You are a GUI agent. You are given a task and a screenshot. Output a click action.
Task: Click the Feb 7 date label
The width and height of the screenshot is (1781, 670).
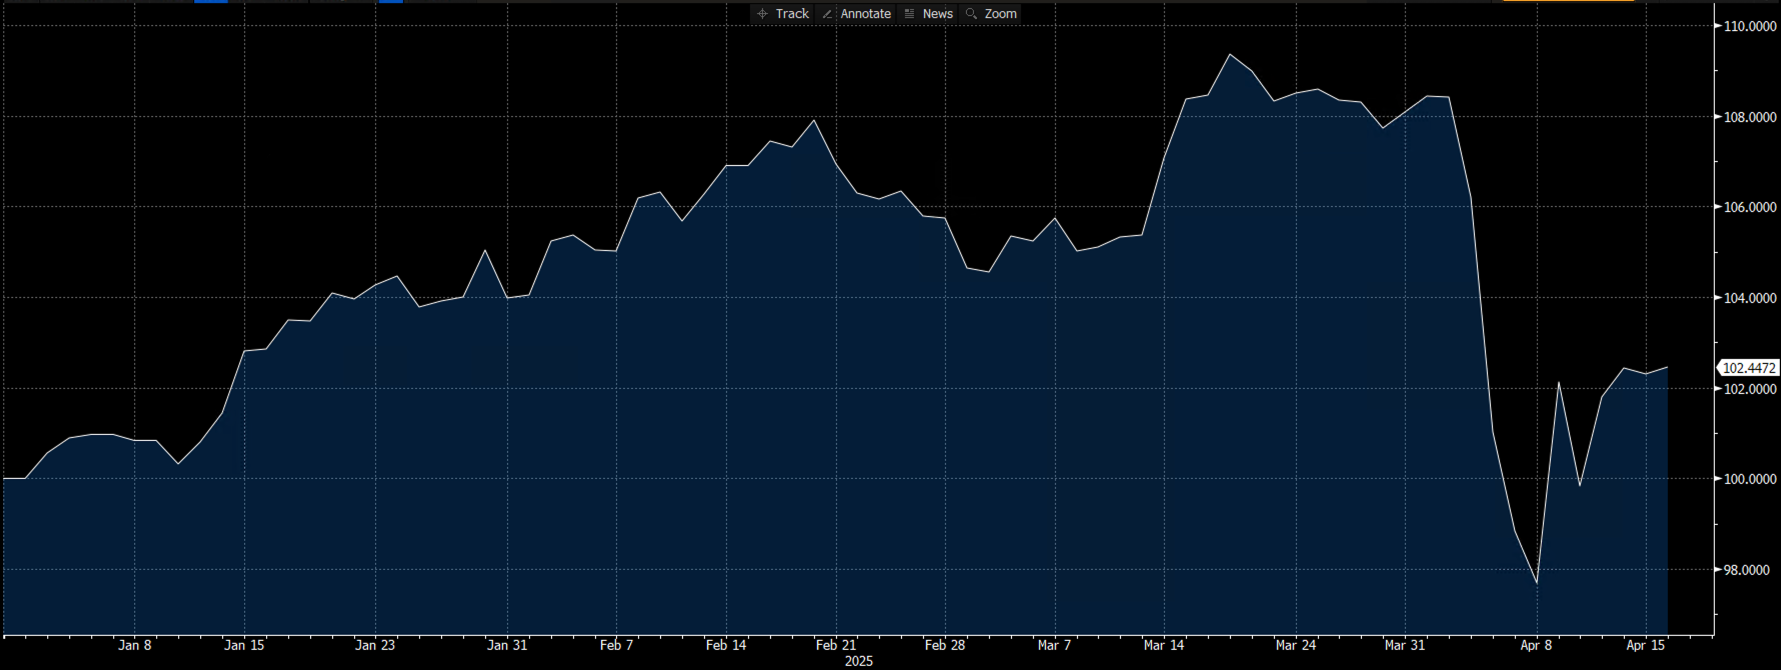(616, 645)
